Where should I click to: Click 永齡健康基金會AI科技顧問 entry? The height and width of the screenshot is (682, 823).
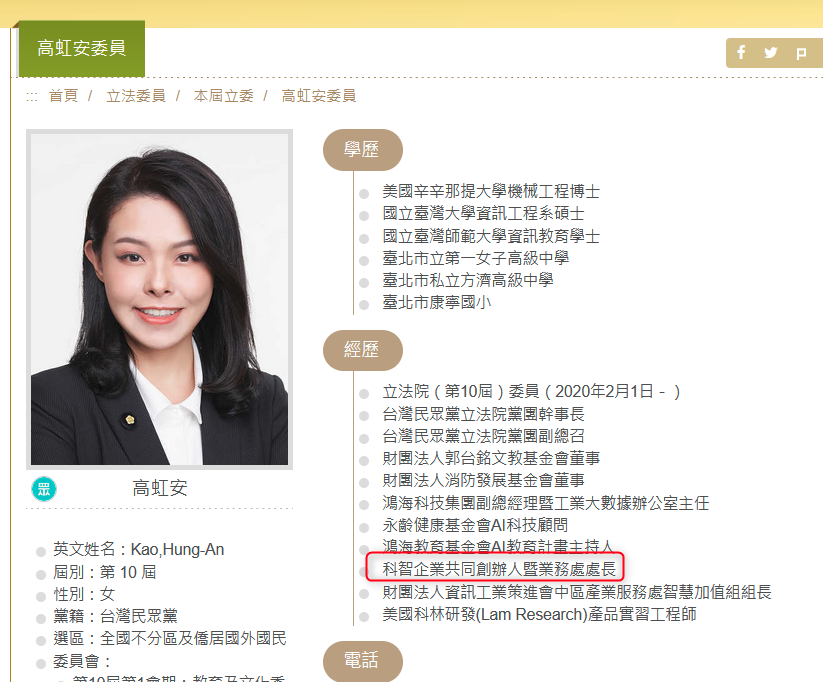[475, 525]
